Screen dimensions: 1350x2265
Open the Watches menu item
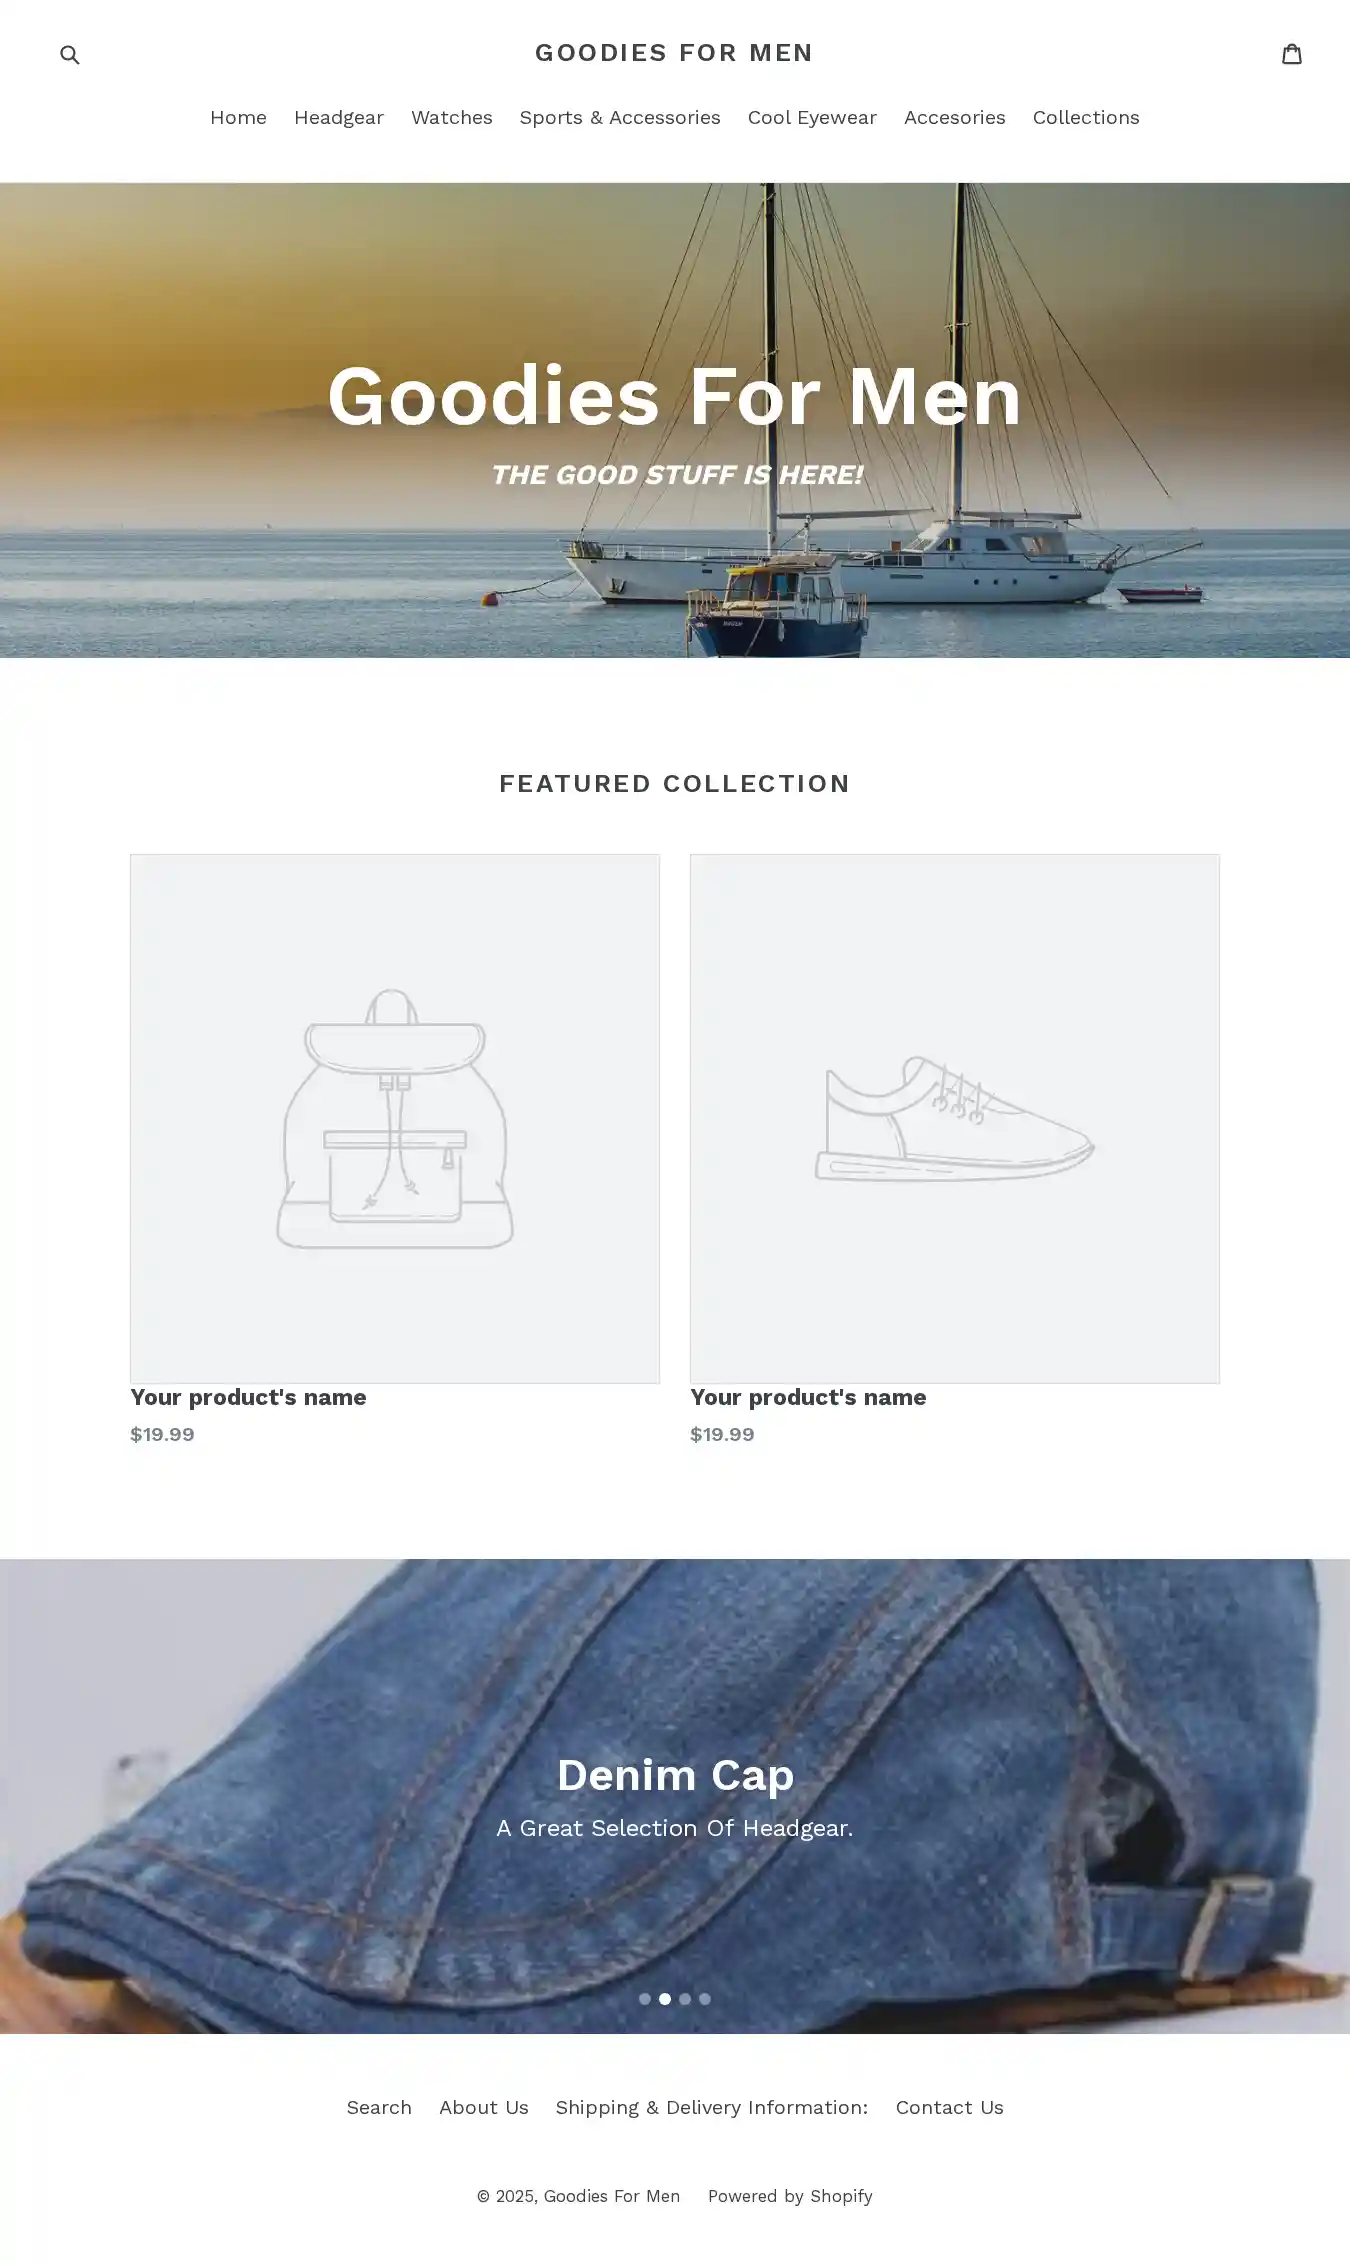(x=452, y=117)
